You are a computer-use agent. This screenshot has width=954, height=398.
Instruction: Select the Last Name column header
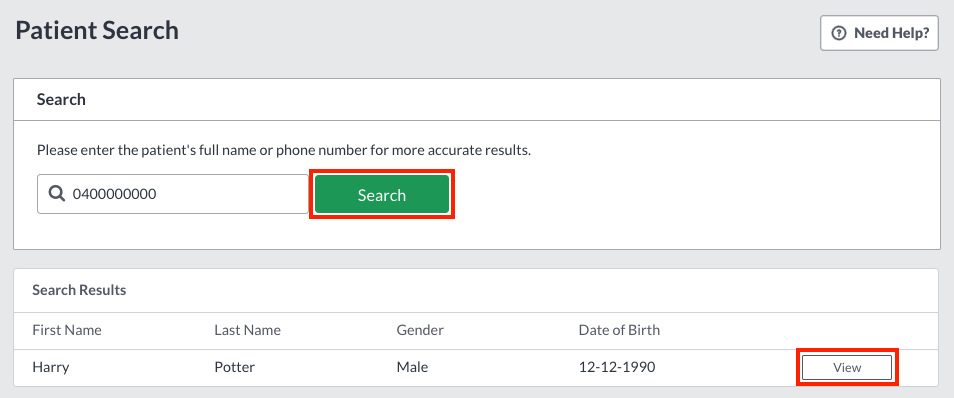[248, 330]
